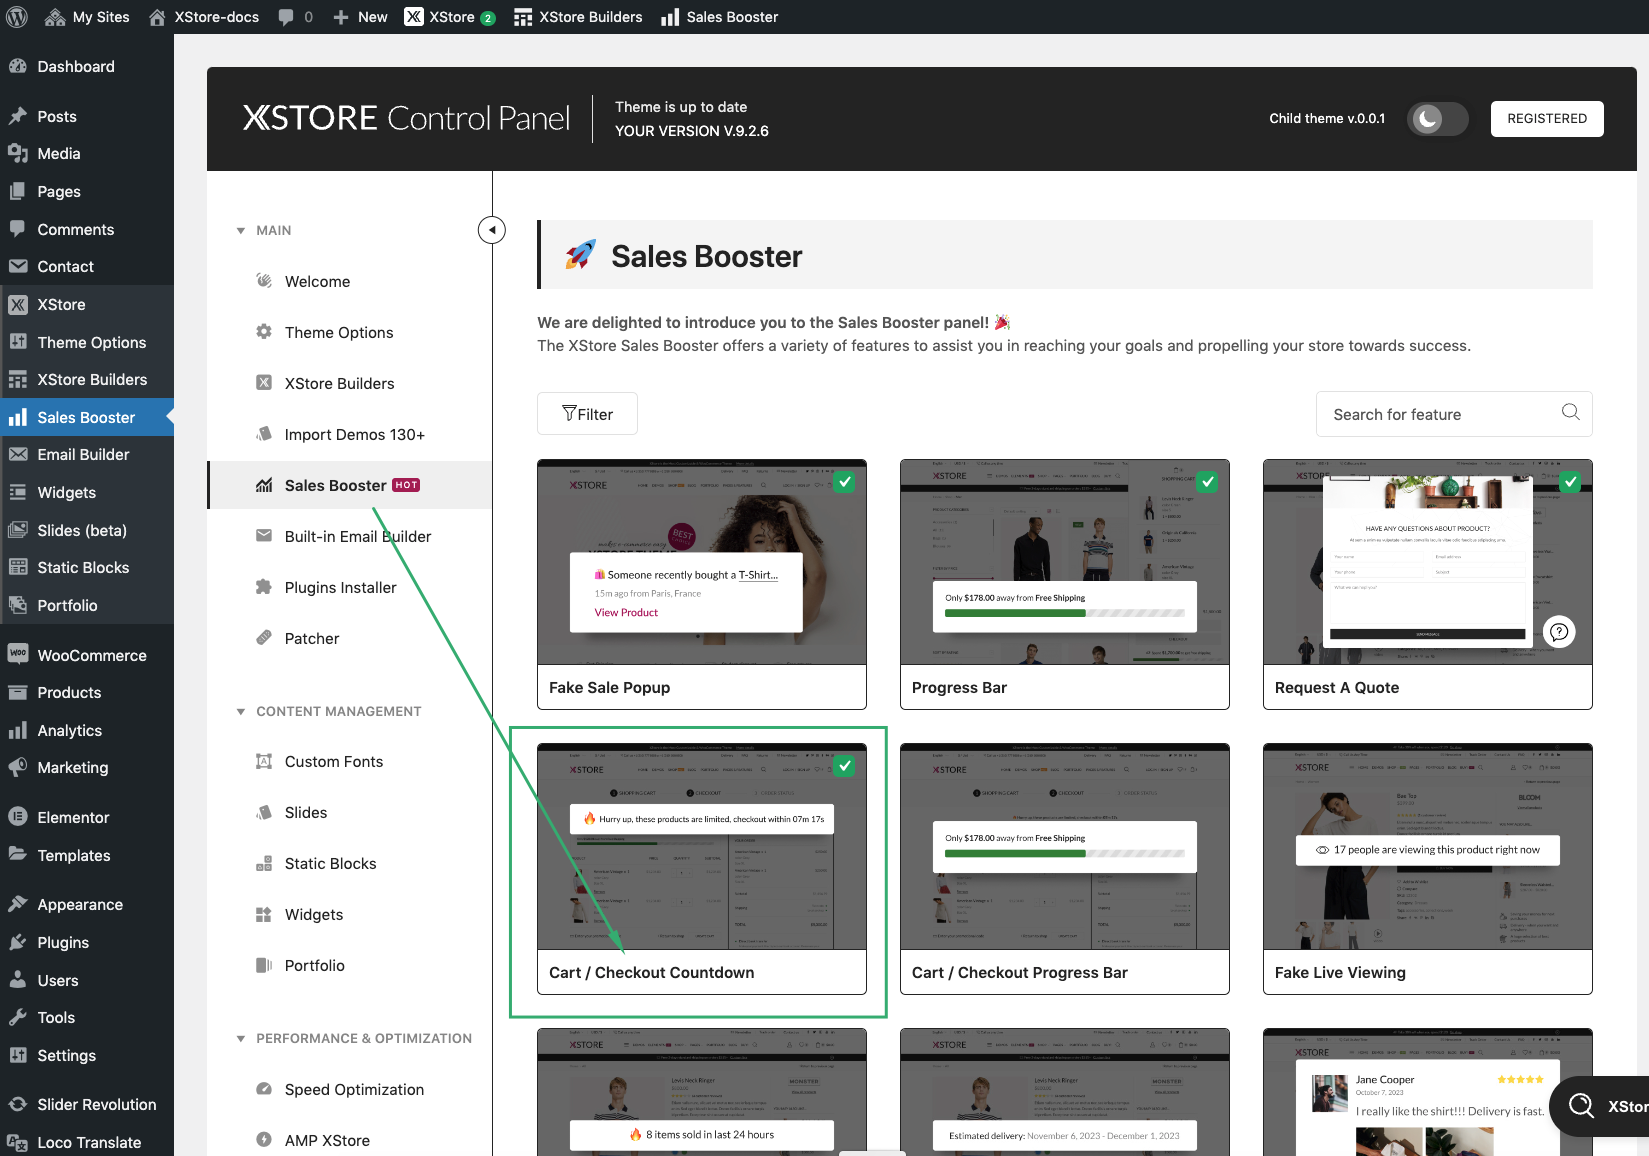Open Loco Translate in sidebar
1649x1156 pixels.
87,1142
